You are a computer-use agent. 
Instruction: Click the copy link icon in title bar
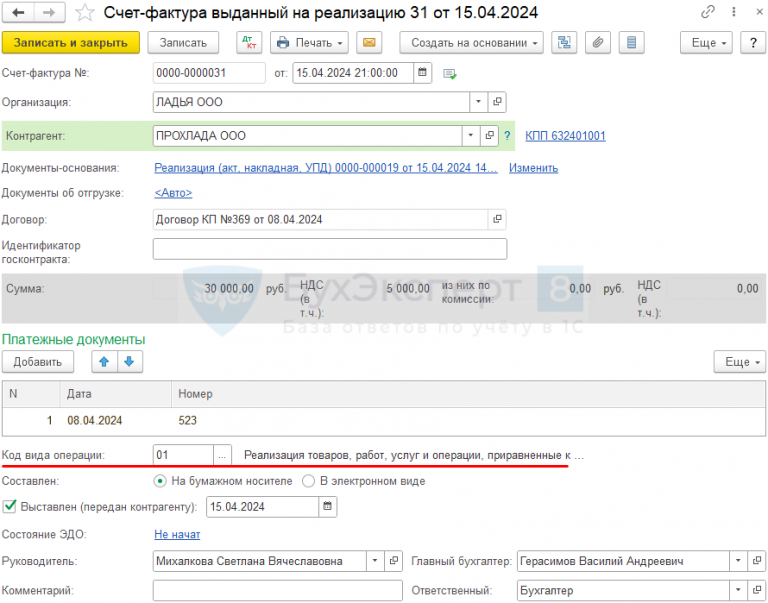tap(709, 13)
